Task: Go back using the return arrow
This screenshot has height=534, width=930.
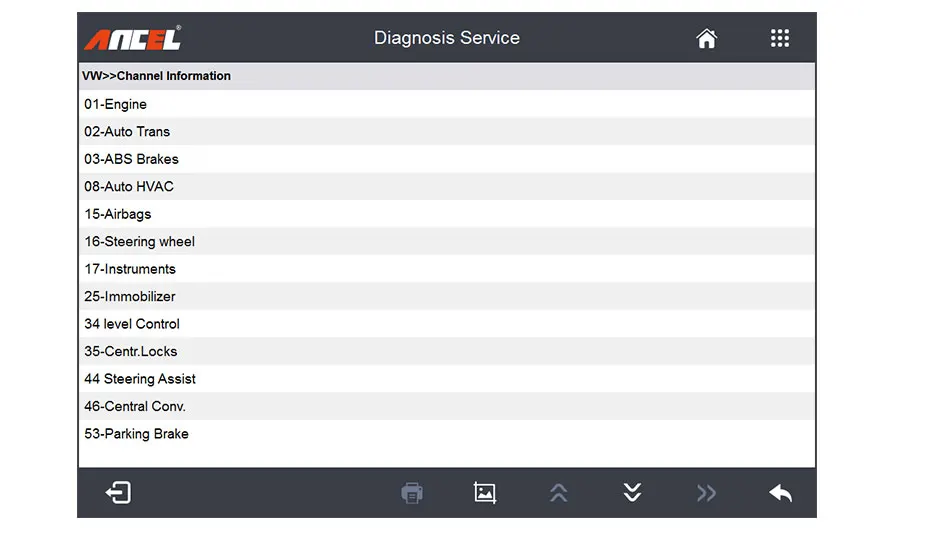Action: coord(780,492)
